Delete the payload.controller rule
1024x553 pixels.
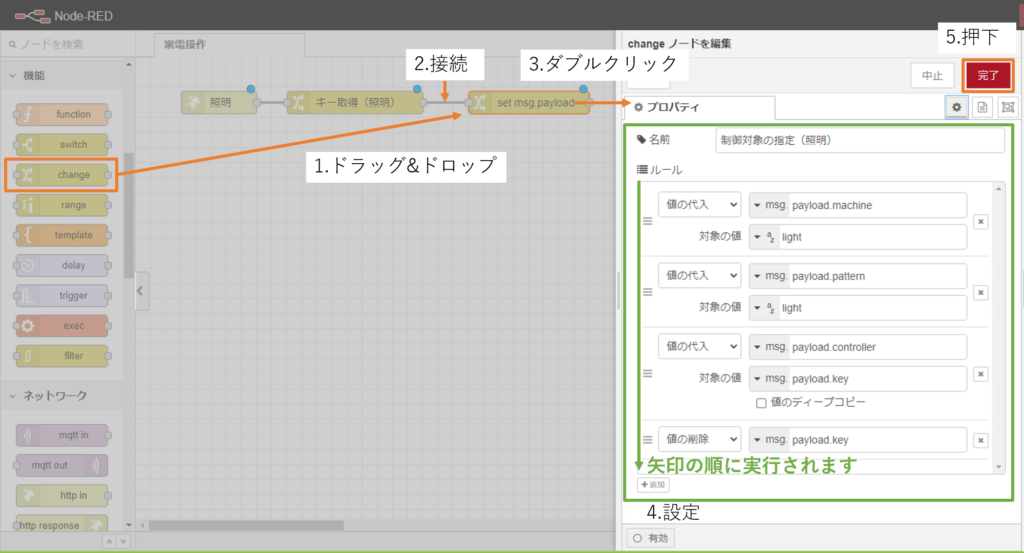pos(980,374)
